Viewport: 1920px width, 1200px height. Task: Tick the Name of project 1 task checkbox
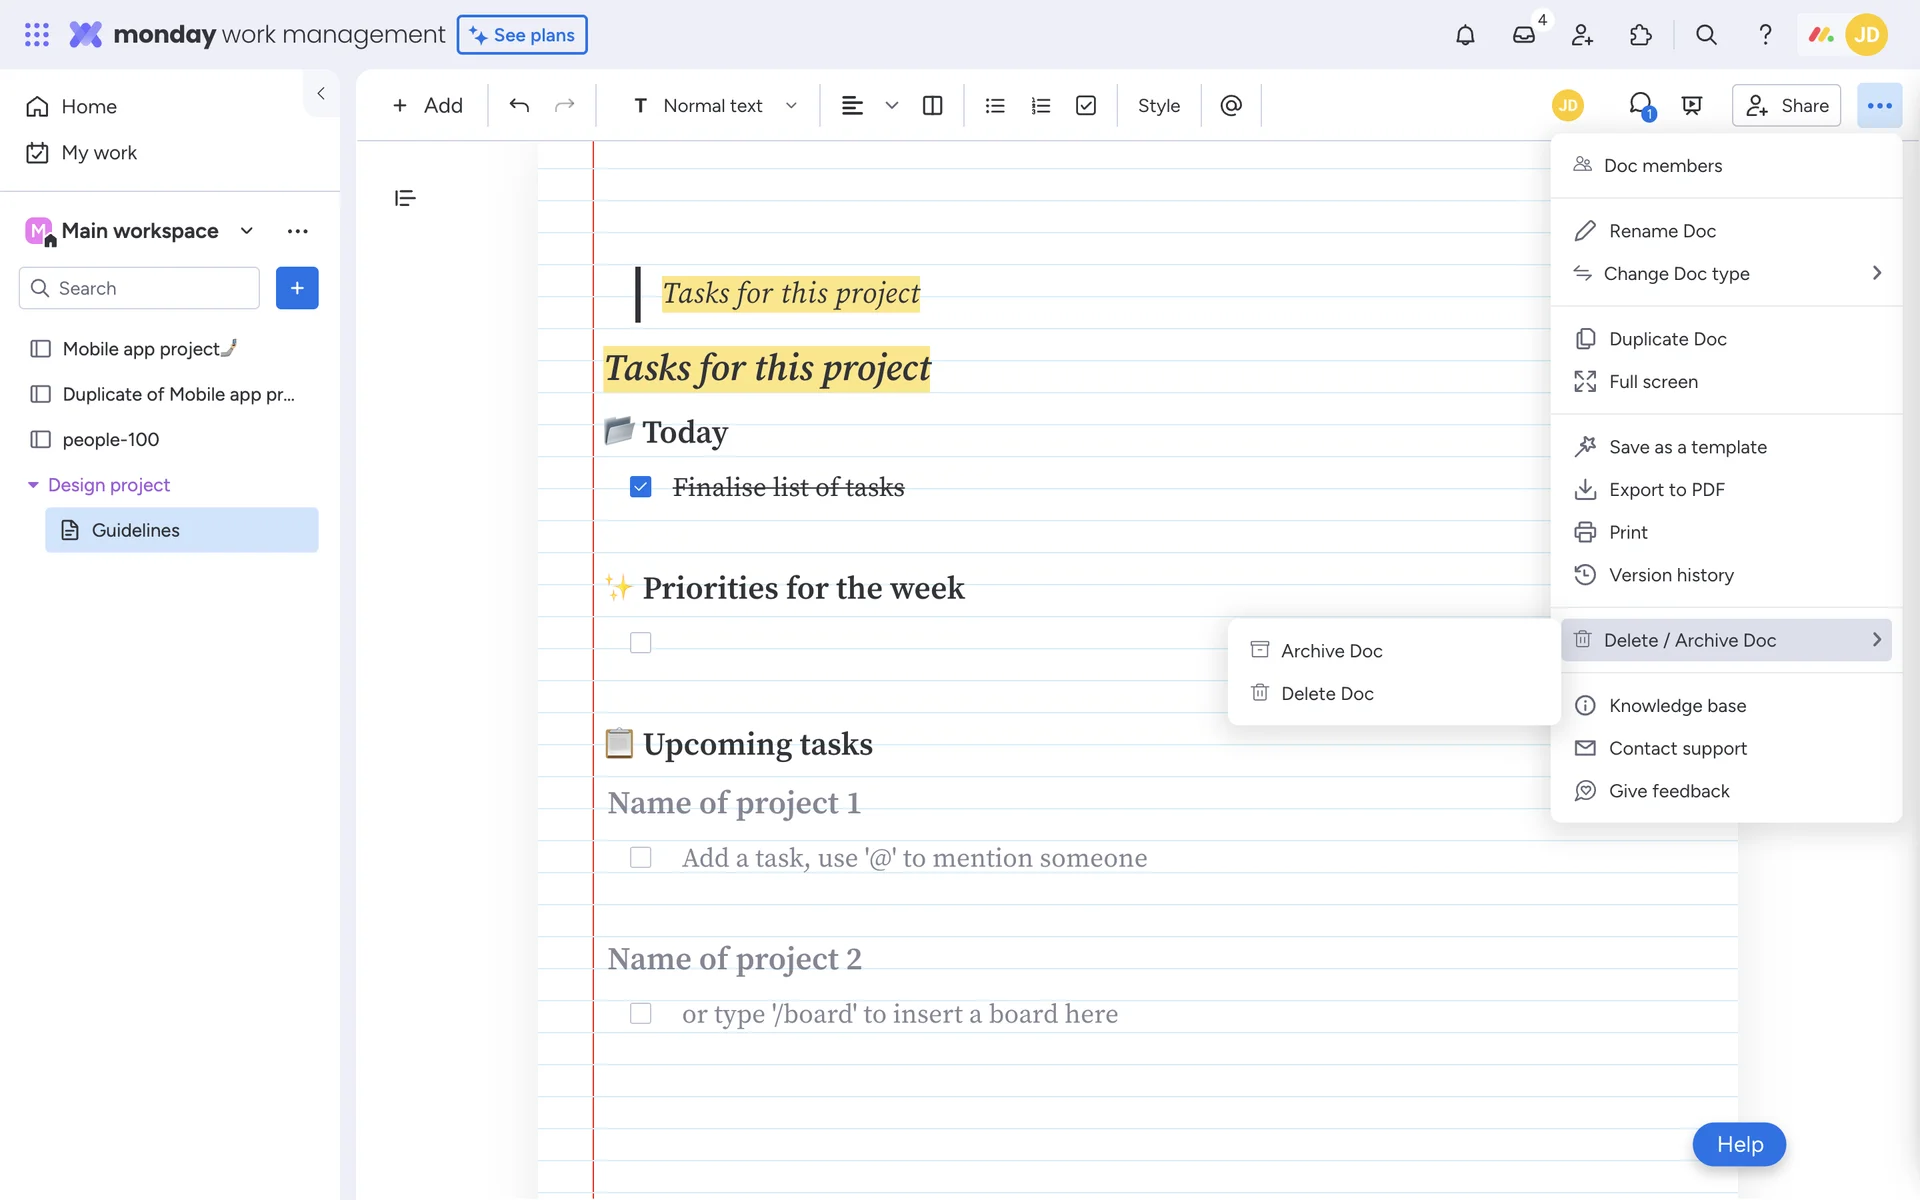click(x=641, y=857)
